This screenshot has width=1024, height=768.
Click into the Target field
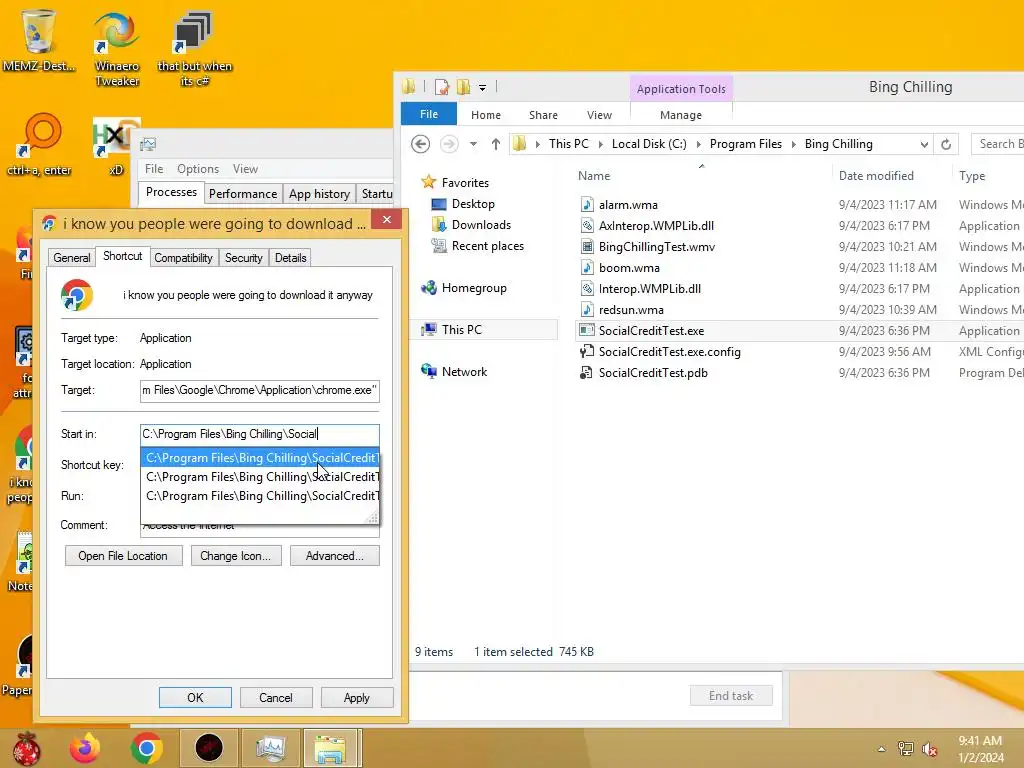259,391
